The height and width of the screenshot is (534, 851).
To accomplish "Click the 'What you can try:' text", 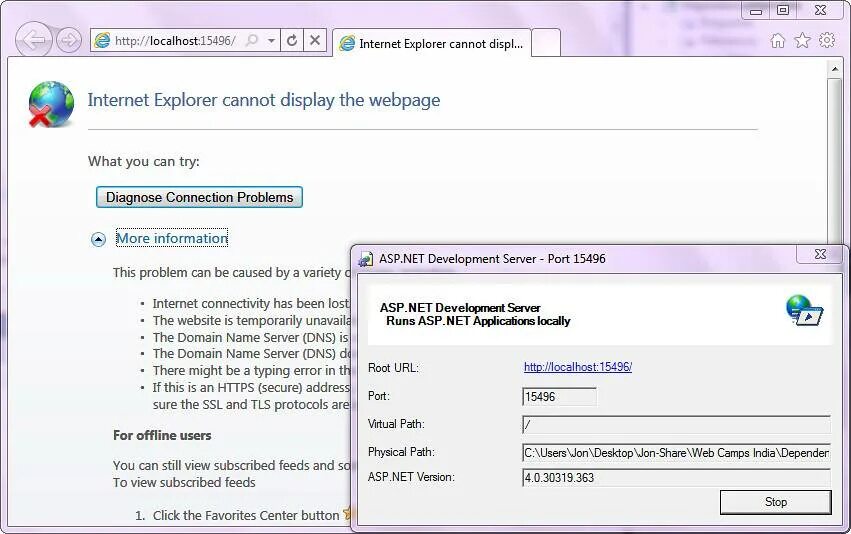I will 144,162.
